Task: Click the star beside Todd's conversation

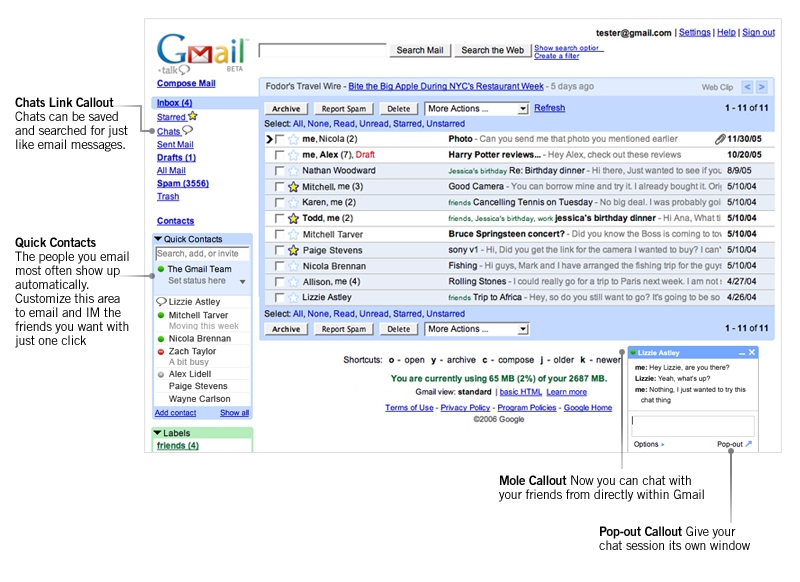Action: [293, 218]
